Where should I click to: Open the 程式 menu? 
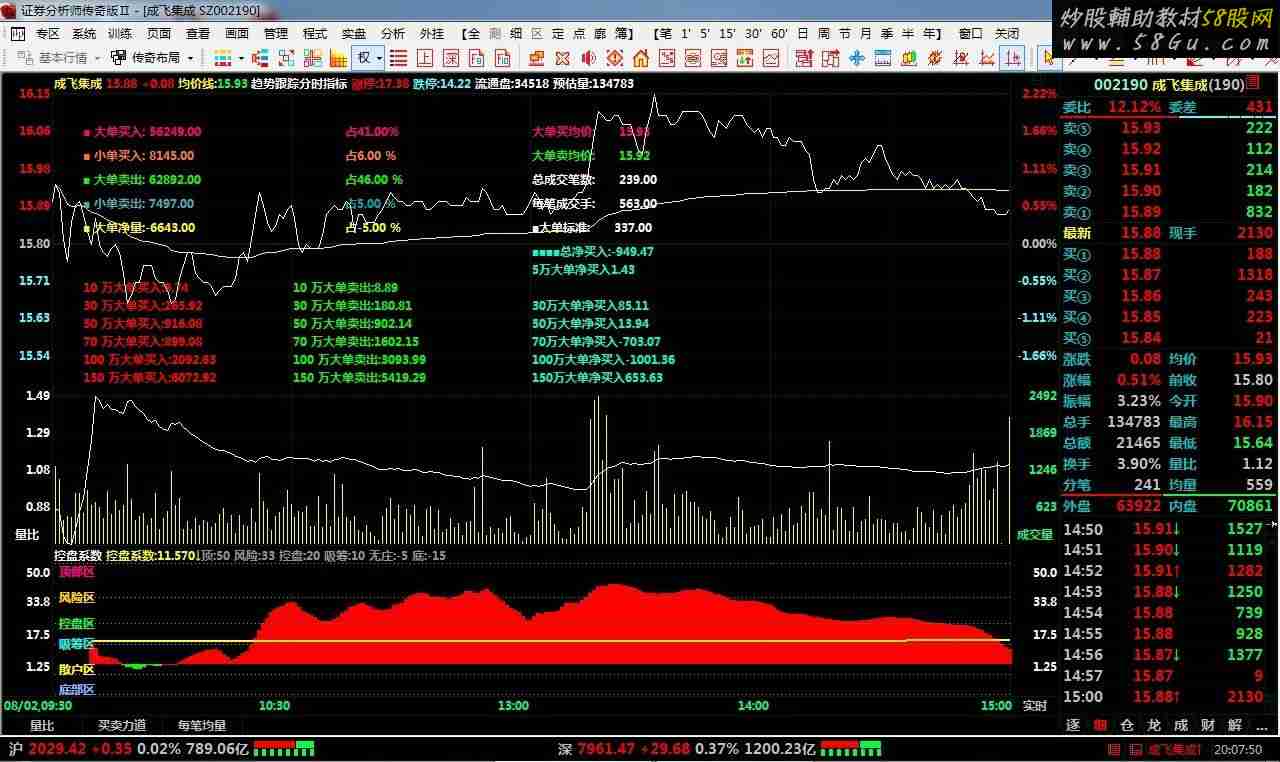(x=315, y=33)
